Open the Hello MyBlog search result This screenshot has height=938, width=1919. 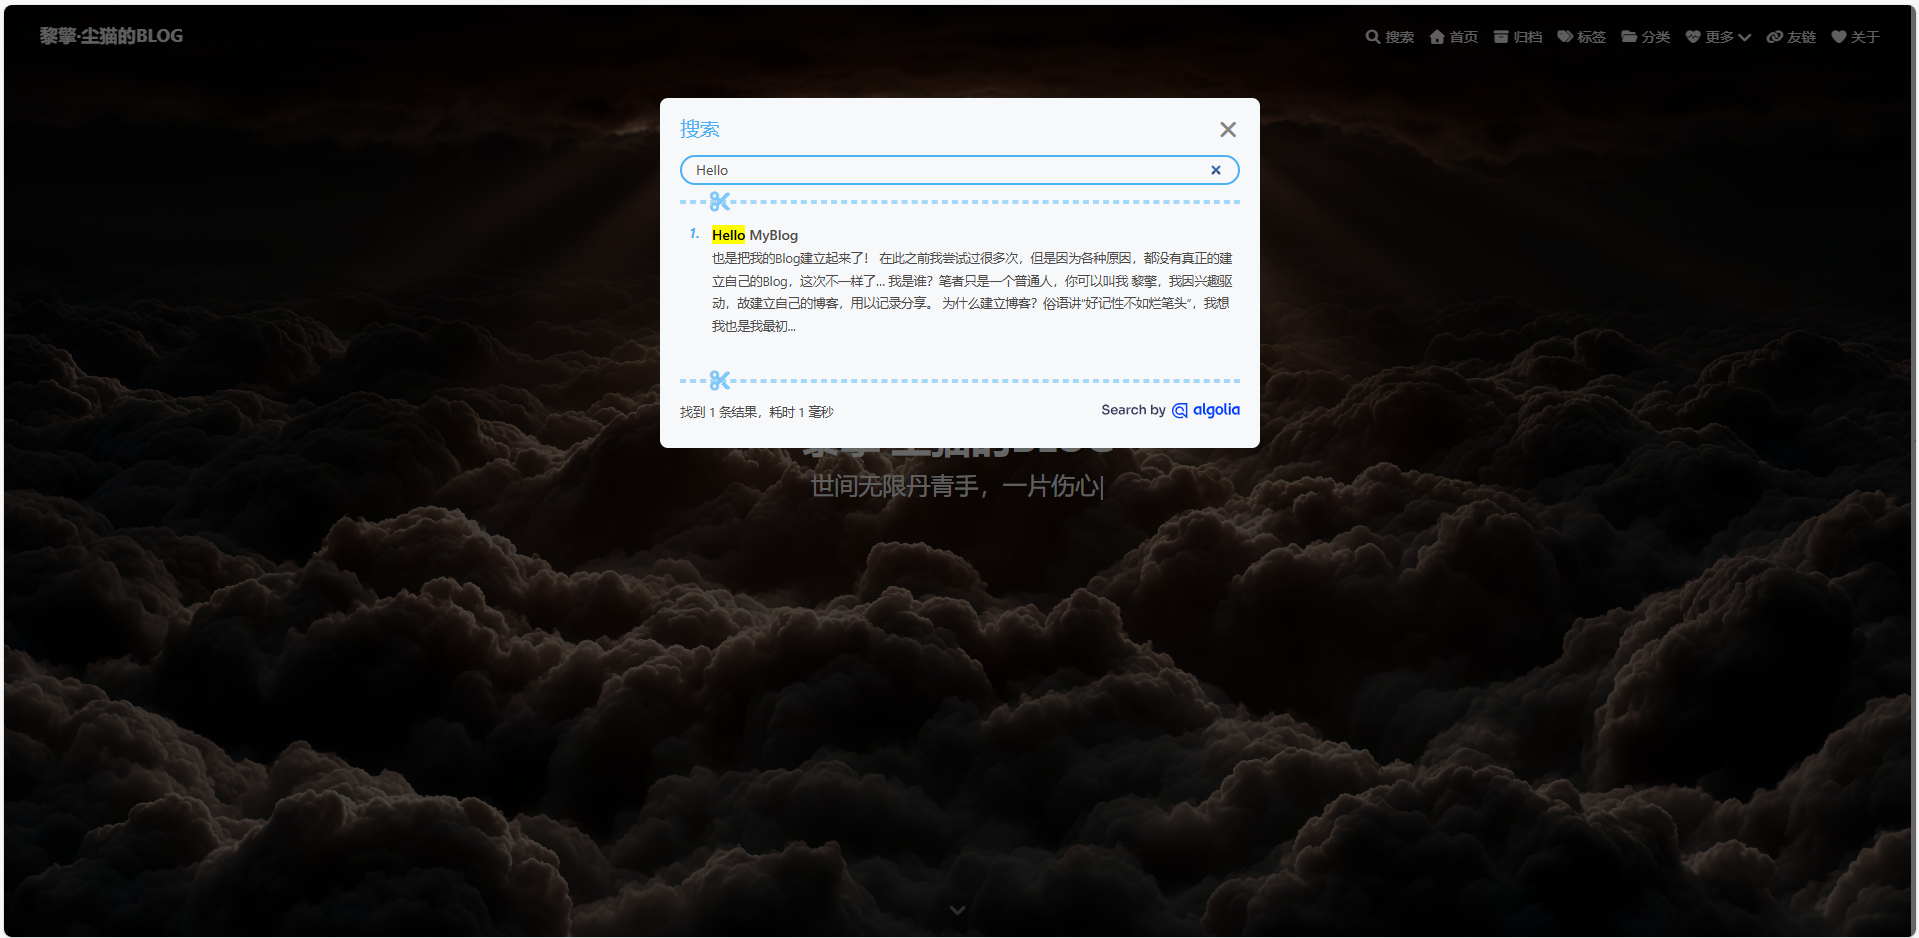pyautogui.click(x=755, y=235)
